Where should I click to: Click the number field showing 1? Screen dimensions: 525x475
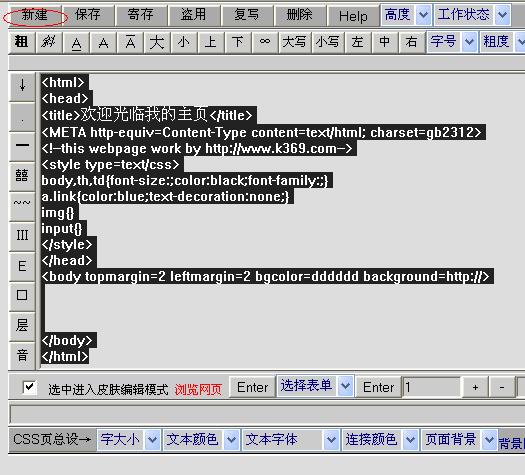[431, 387]
